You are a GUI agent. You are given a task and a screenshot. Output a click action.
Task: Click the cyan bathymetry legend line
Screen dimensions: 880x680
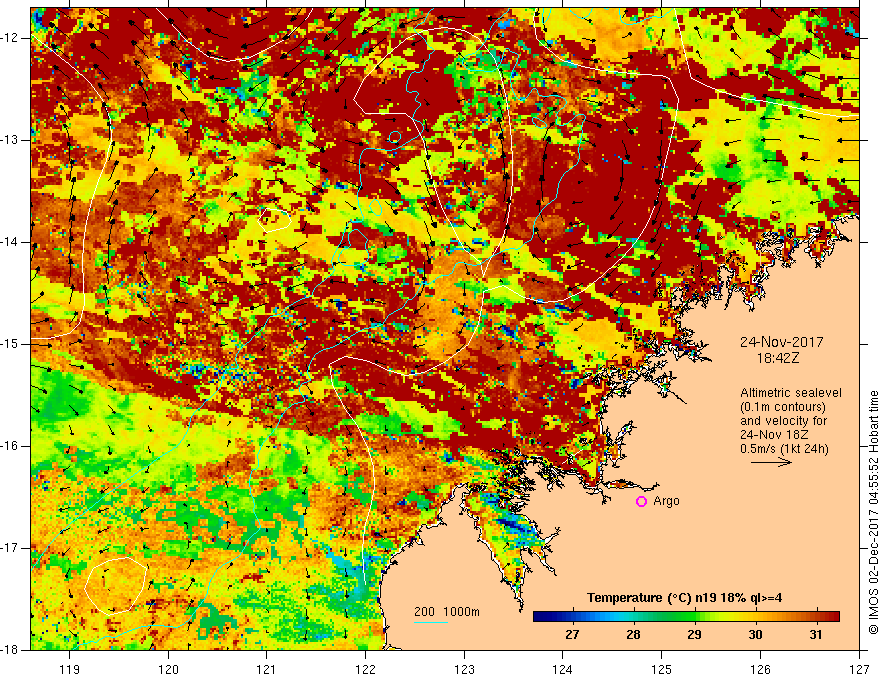(430, 622)
